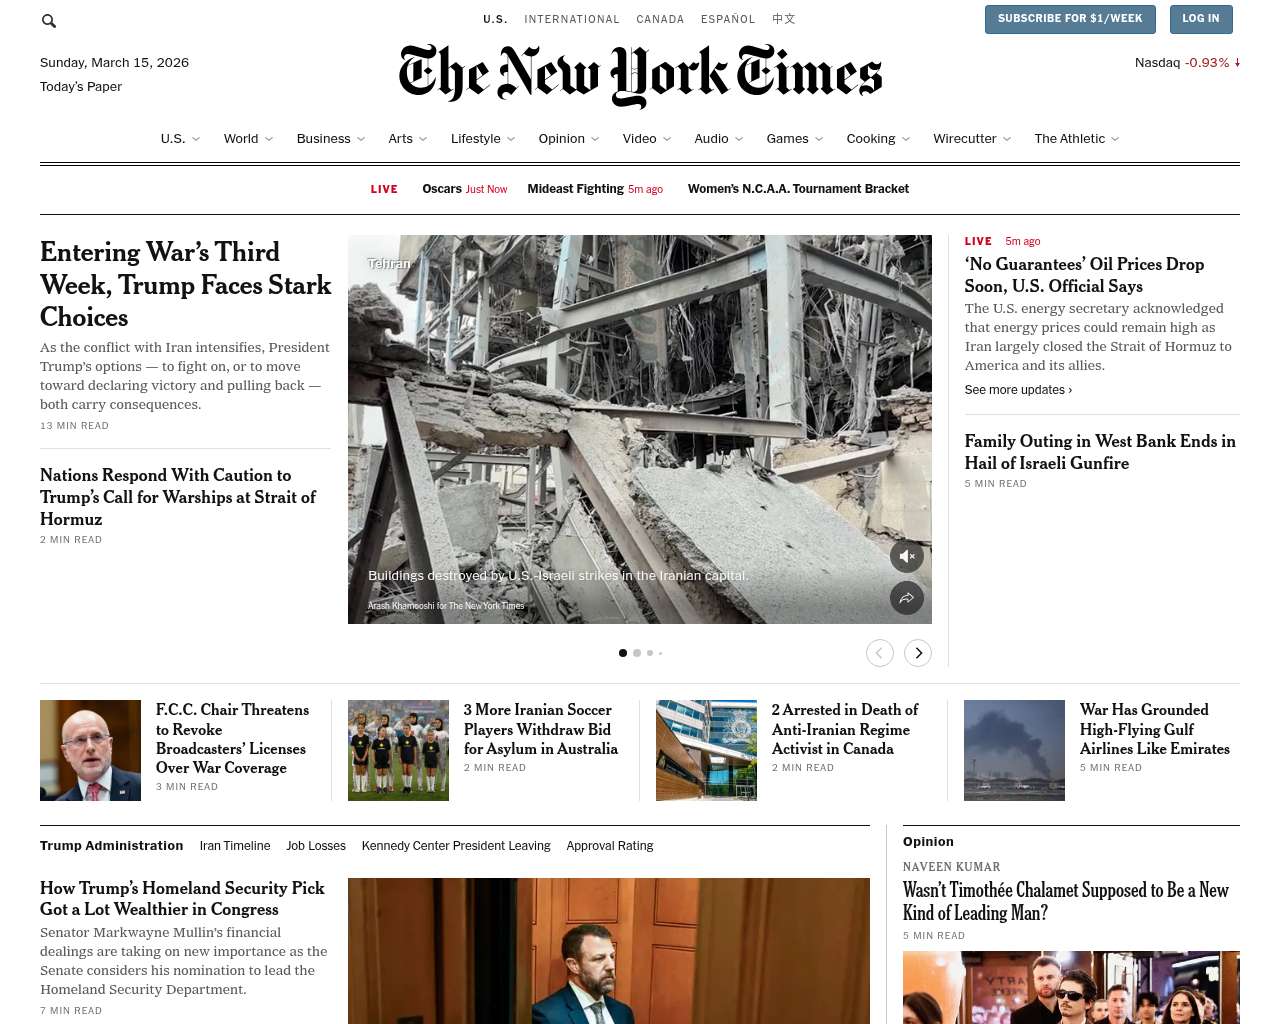Click the Log In button
This screenshot has height=1024, width=1280.
[1200, 19]
